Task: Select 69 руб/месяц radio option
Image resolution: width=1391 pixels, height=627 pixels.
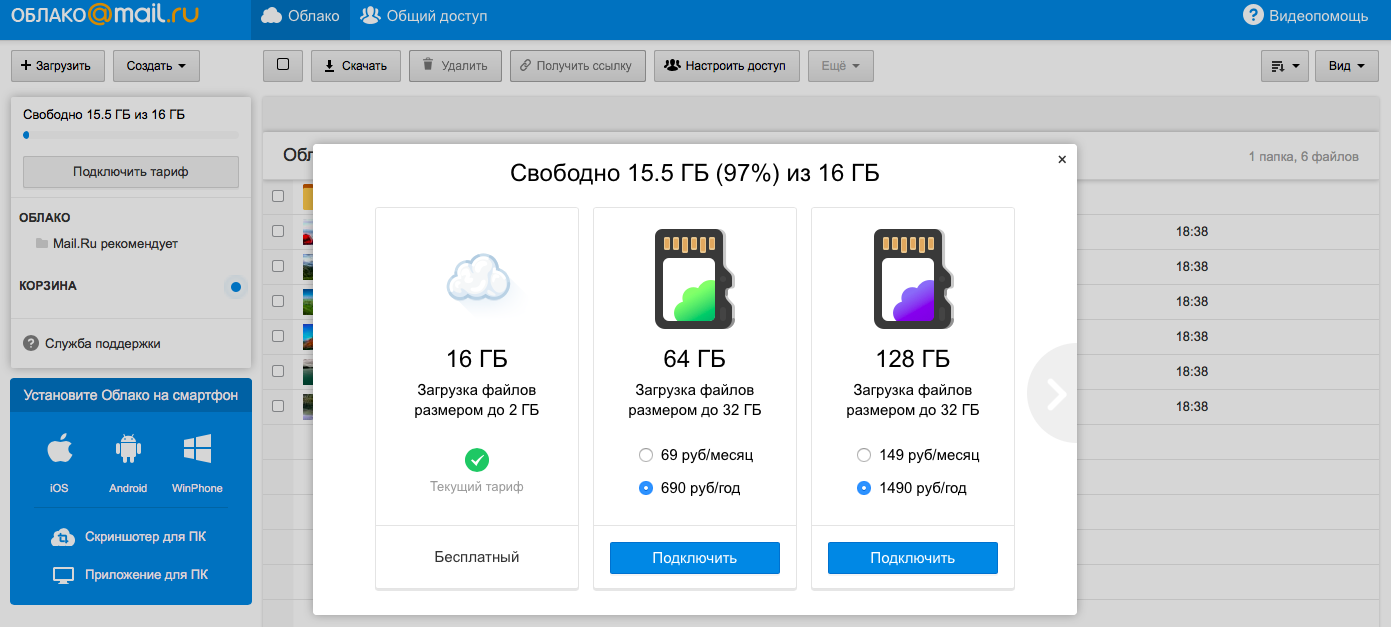Action: pyautogui.click(x=646, y=455)
